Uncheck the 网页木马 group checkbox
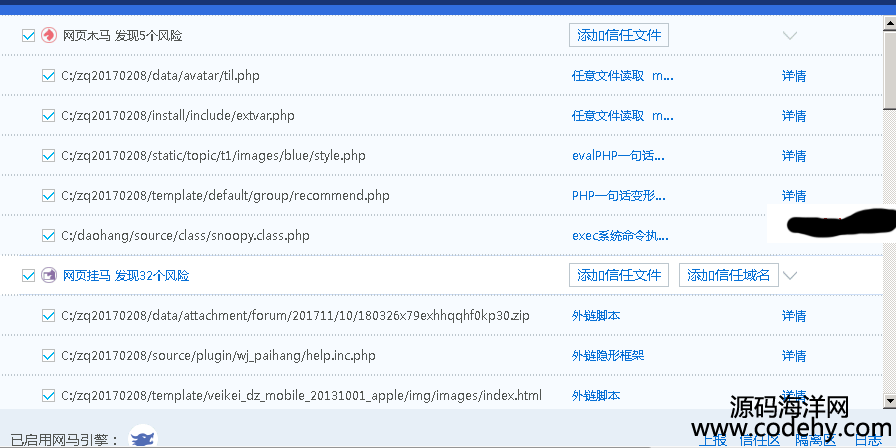 (28, 35)
